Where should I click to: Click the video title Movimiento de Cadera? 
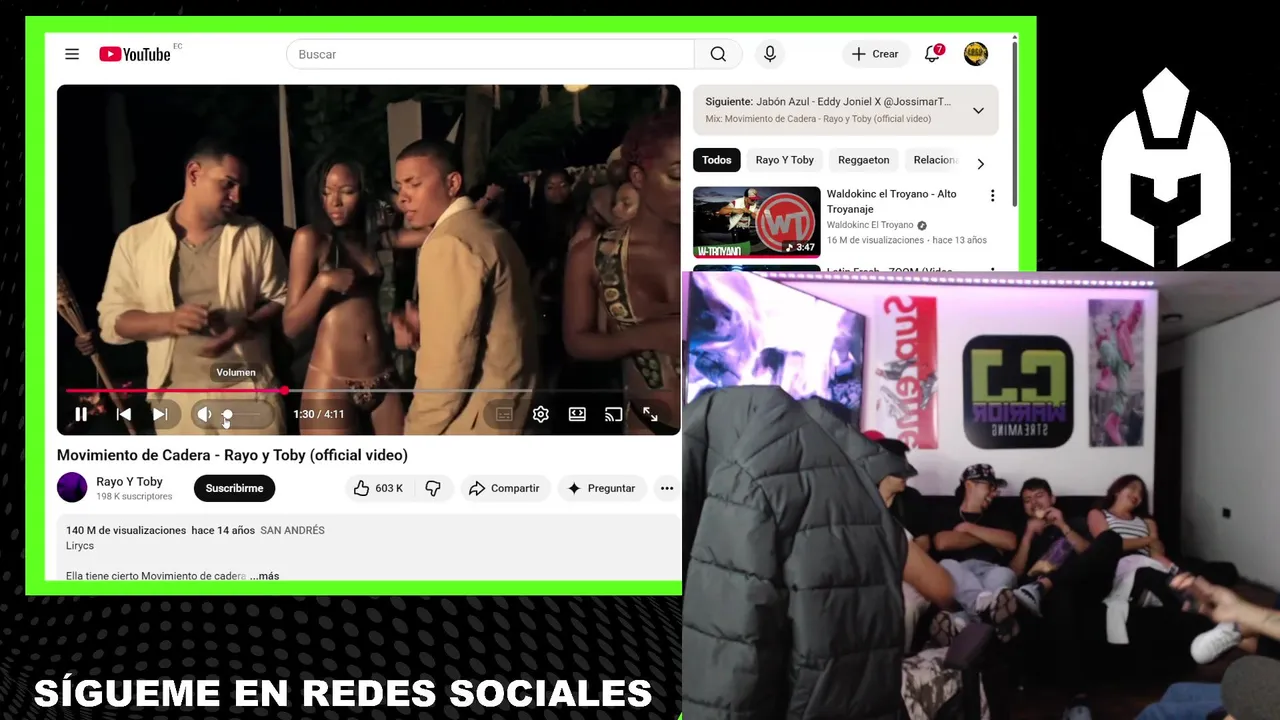pyautogui.click(x=232, y=455)
